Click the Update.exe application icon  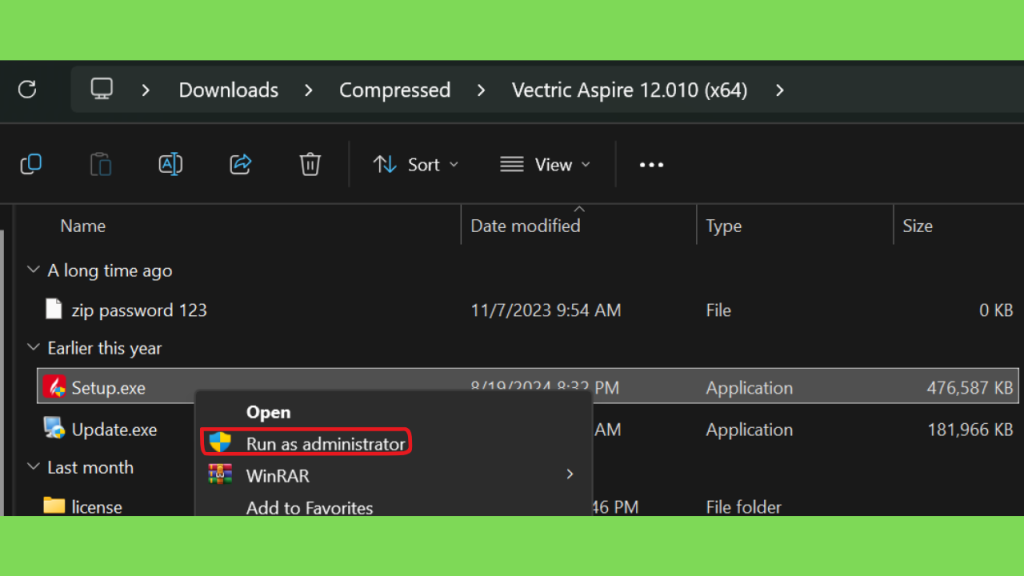(54, 429)
